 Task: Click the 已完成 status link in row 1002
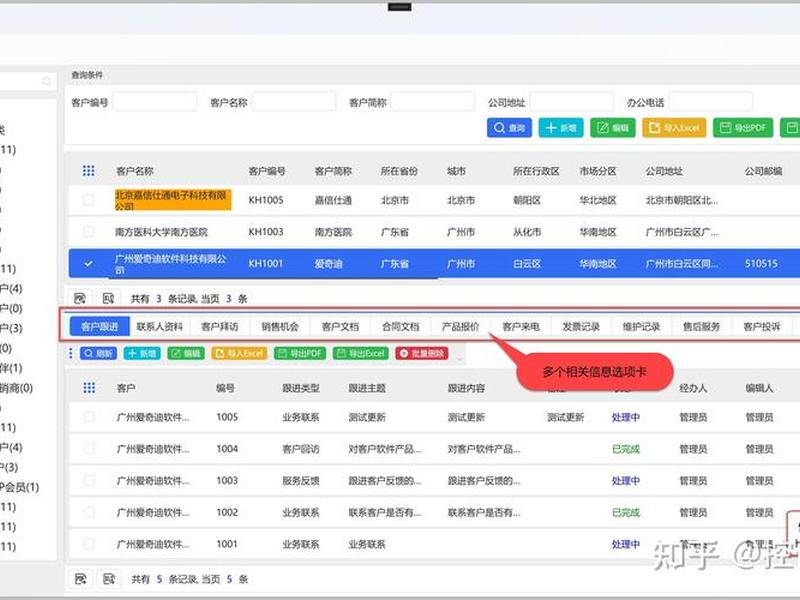626,512
